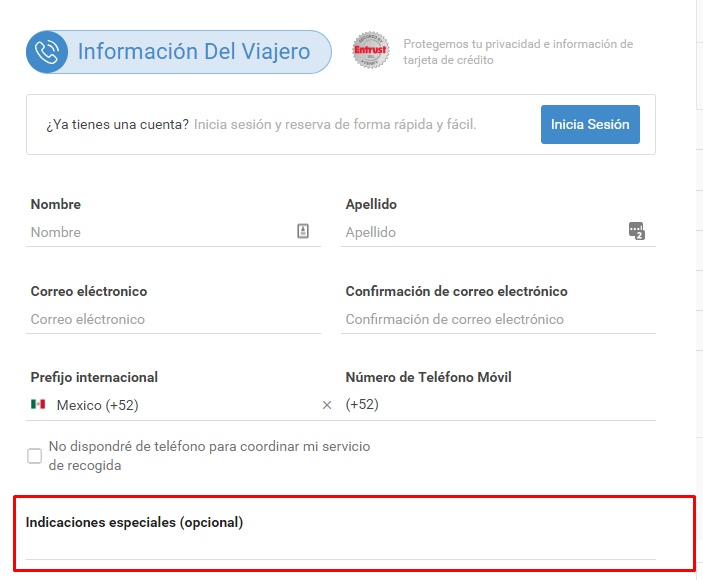703x580 pixels.
Task: Click the Mexico flag icon
Action: 38,405
